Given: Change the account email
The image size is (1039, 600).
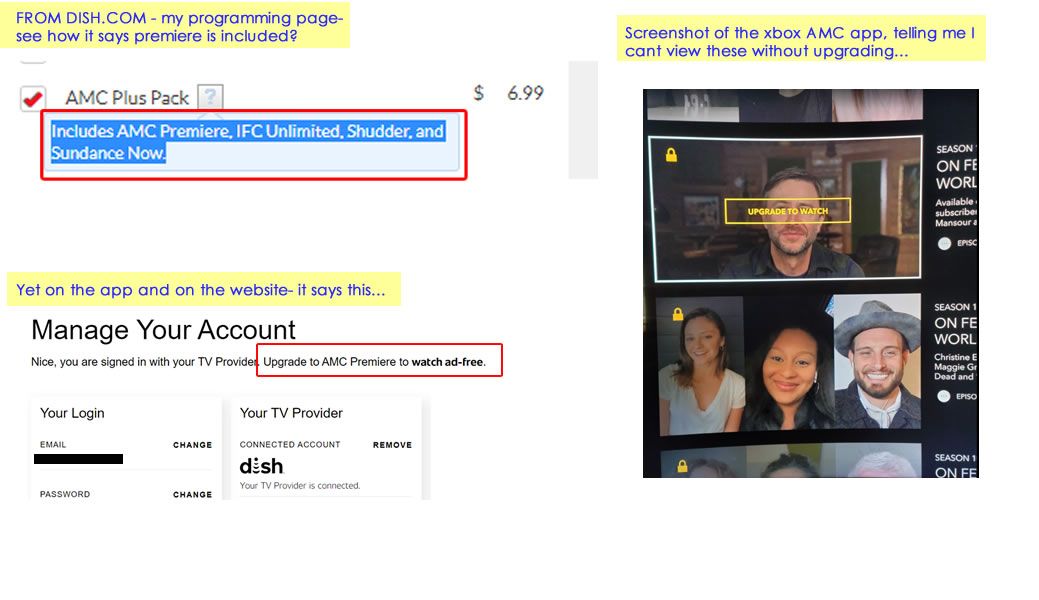Looking at the screenshot, I should [x=192, y=445].
